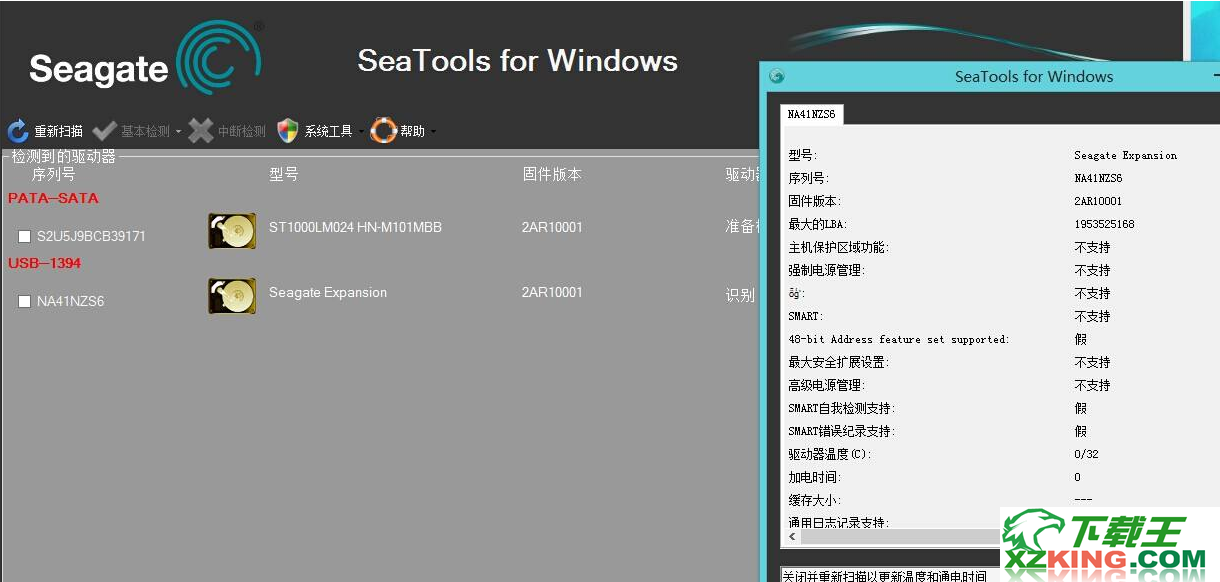Click the Seagate Expansion value in info window

[x=1125, y=155]
